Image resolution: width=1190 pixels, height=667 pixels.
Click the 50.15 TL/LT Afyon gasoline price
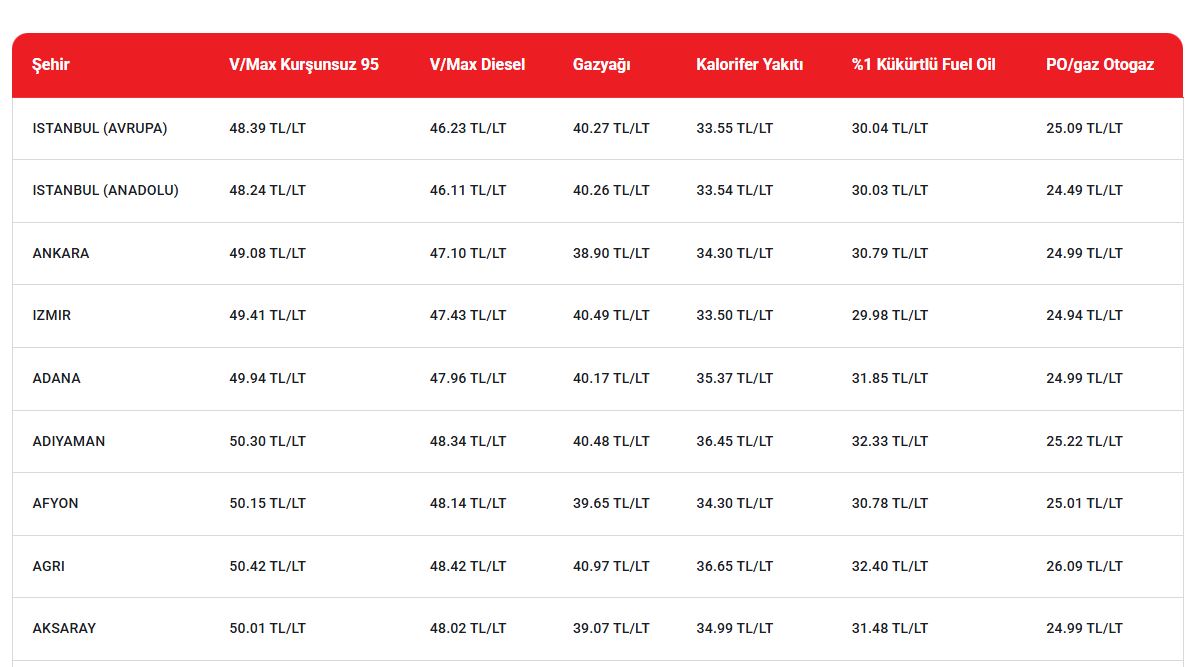point(267,503)
